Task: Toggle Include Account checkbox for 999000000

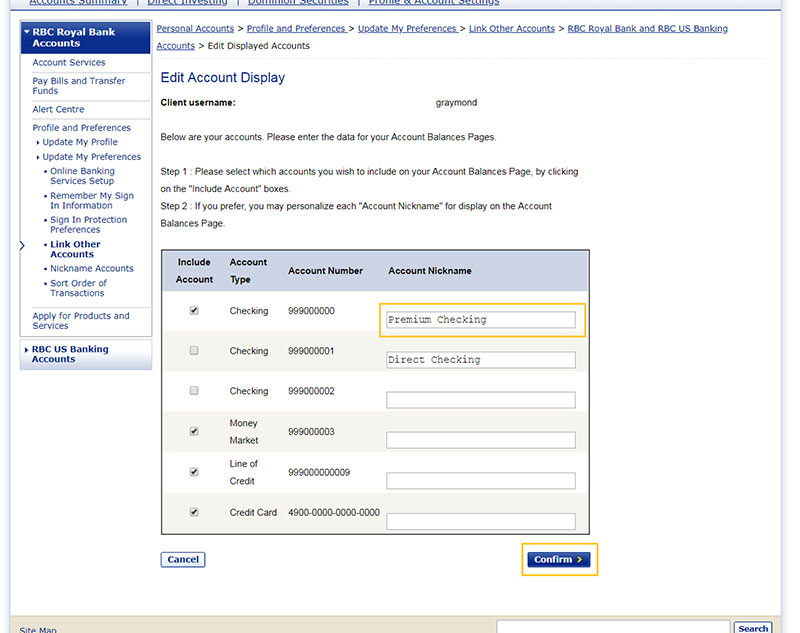Action: [x=194, y=310]
